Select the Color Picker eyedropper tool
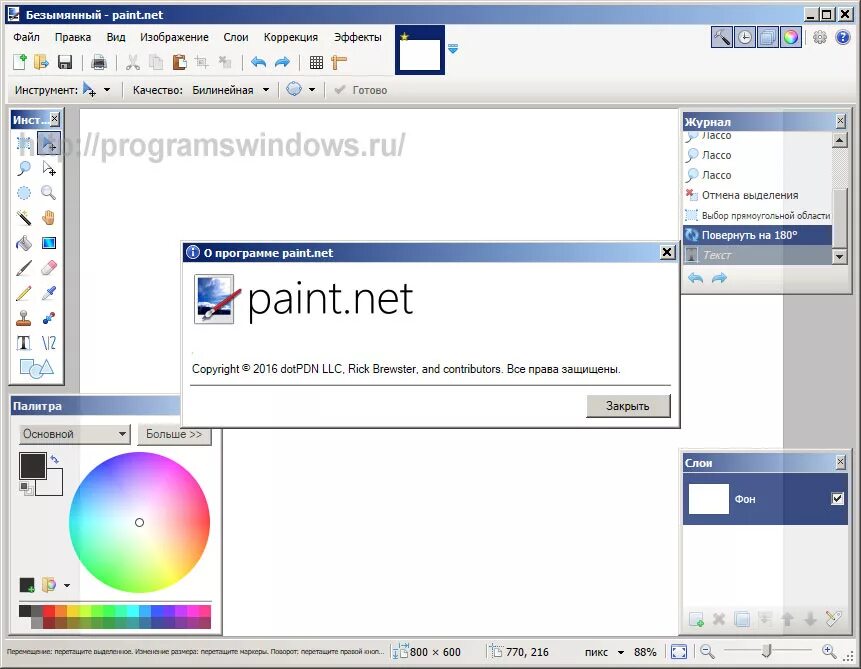Viewport: 861px width, 669px height. click(49, 293)
